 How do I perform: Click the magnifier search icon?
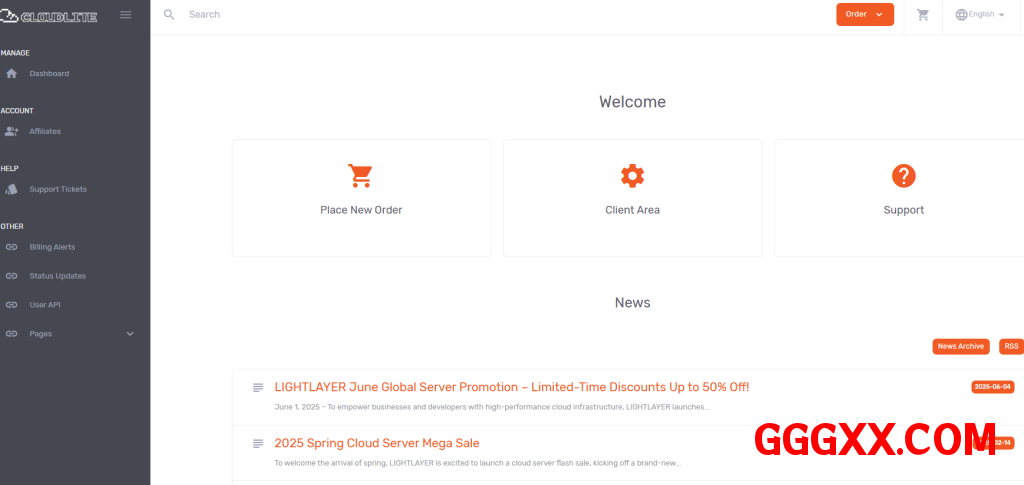(x=169, y=15)
